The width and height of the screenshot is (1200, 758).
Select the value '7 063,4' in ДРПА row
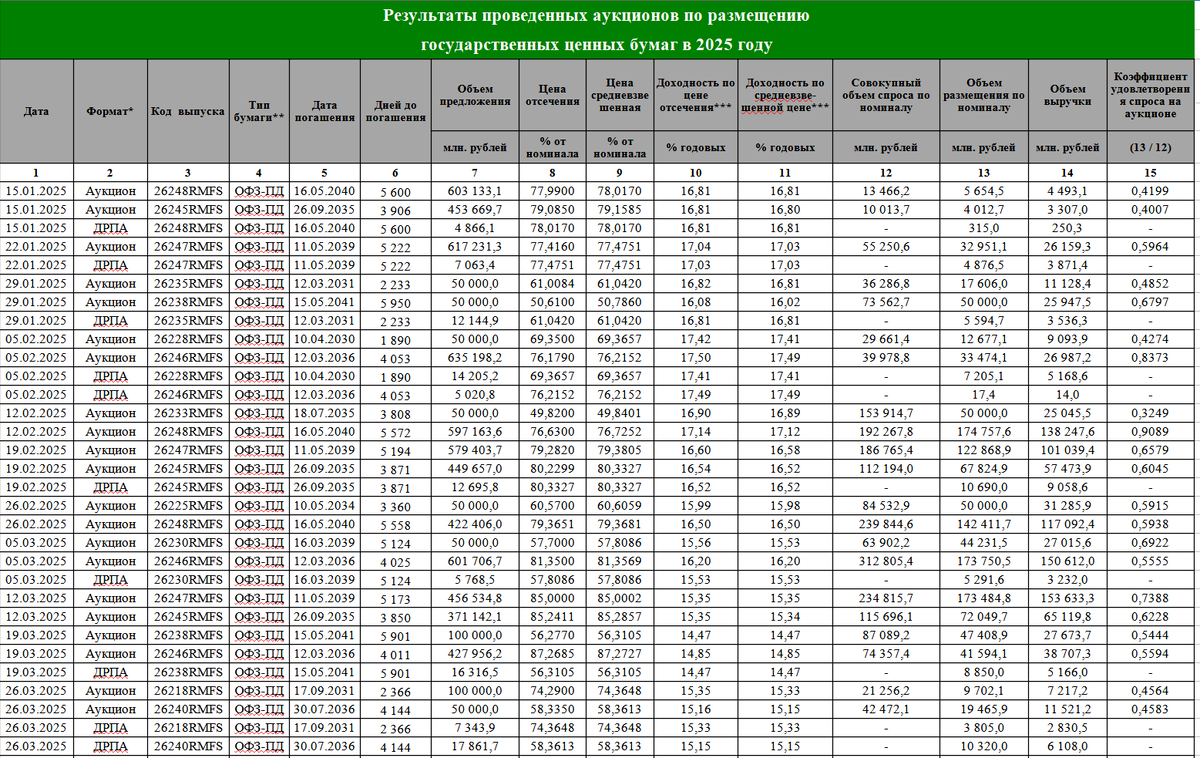(474, 265)
